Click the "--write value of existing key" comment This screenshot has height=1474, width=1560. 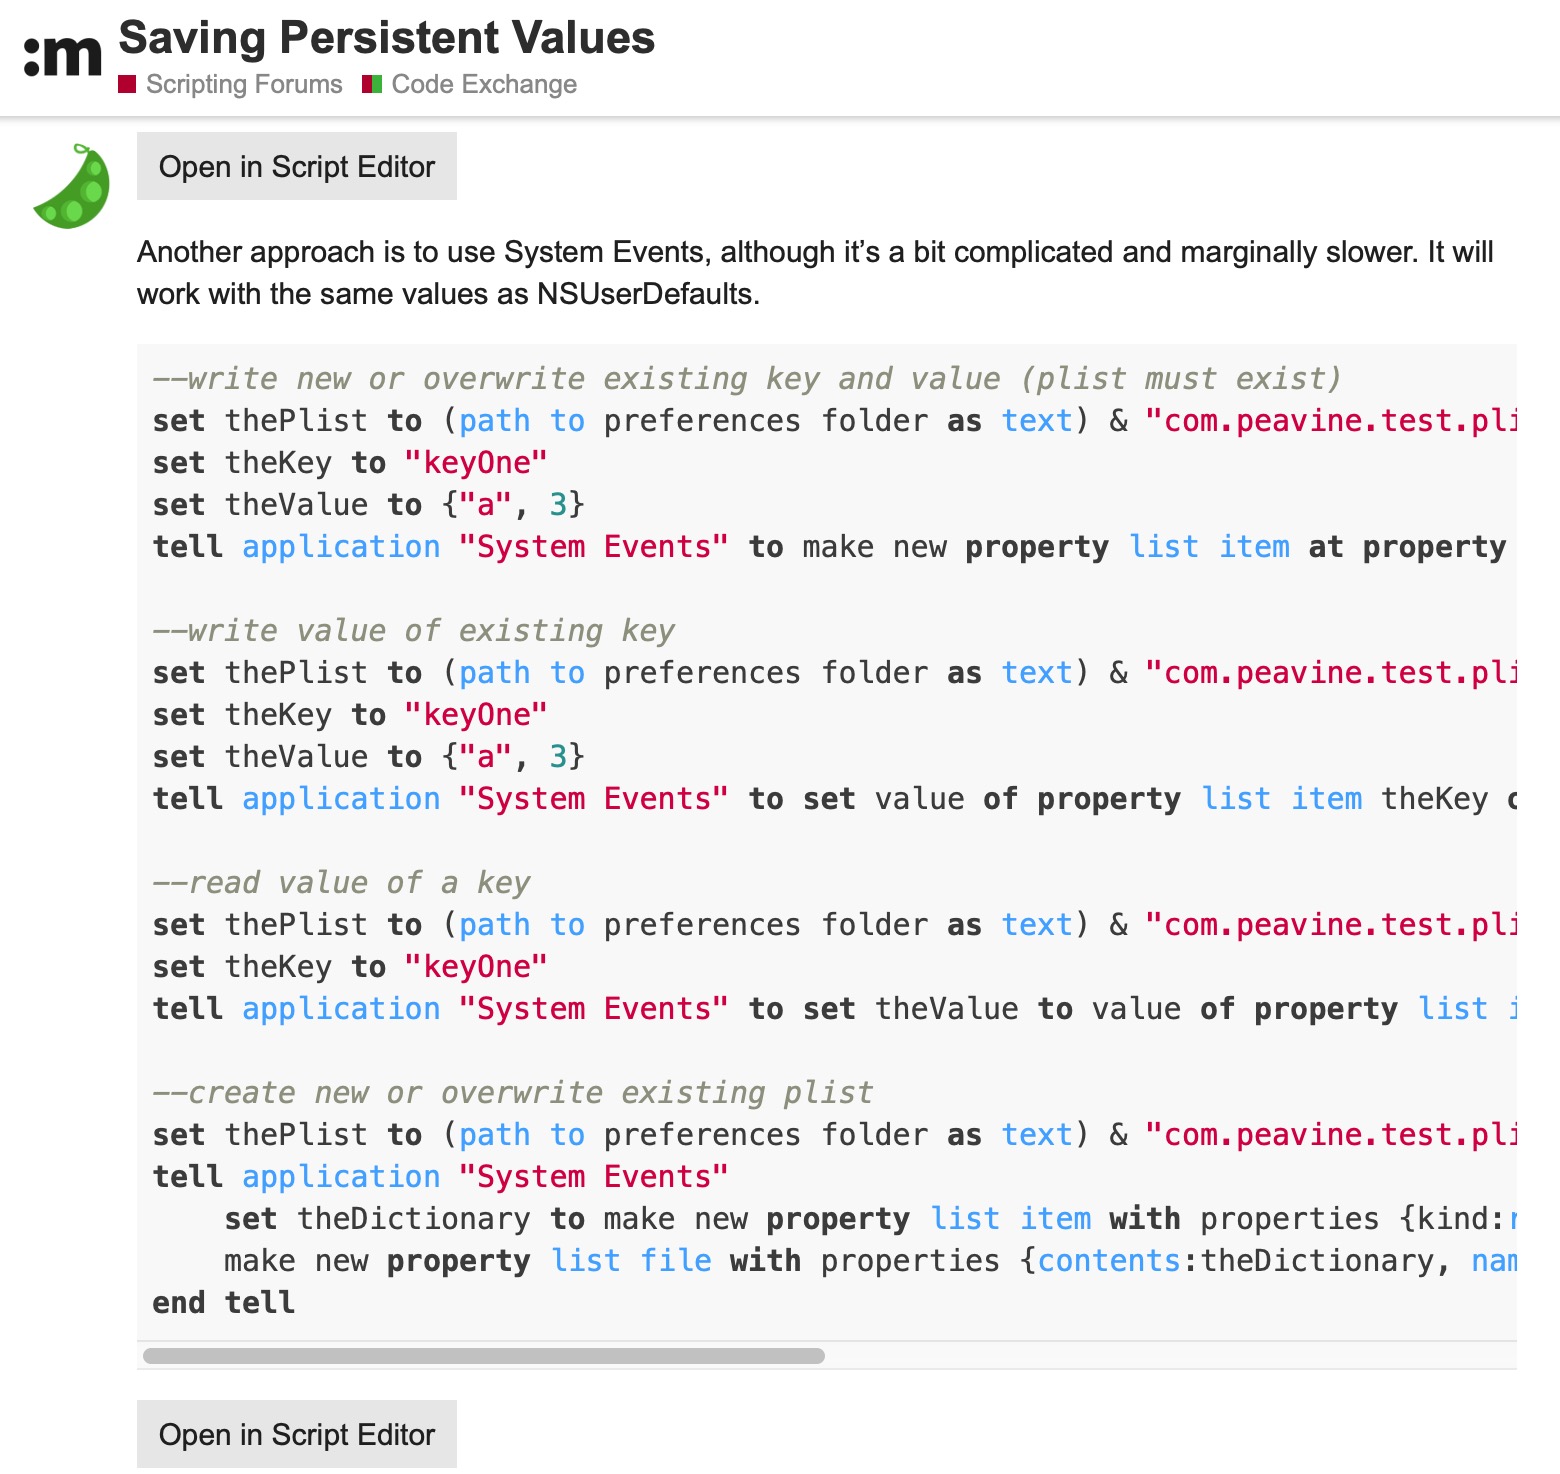414,631
